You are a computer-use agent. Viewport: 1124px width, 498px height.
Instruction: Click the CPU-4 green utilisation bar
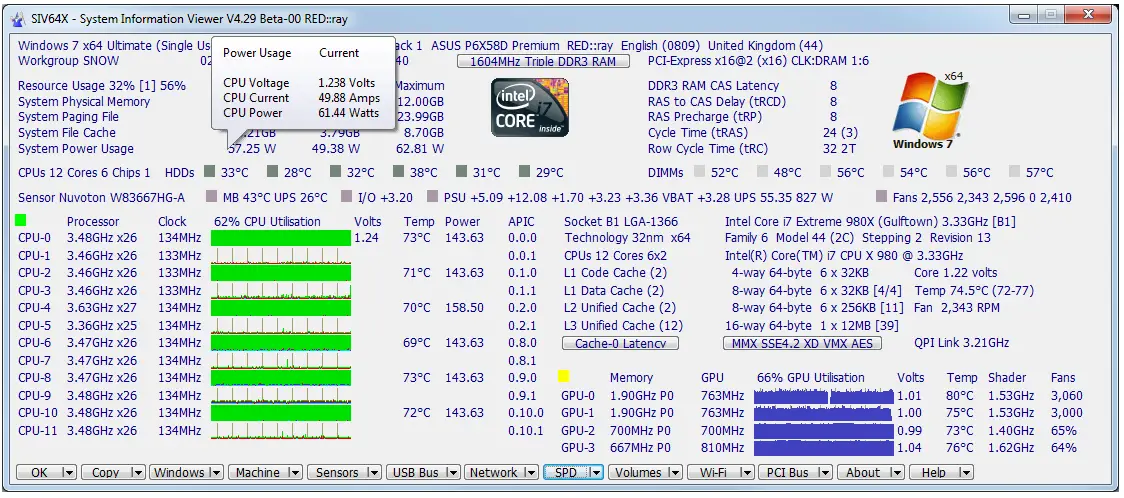(x=281, y=308)
